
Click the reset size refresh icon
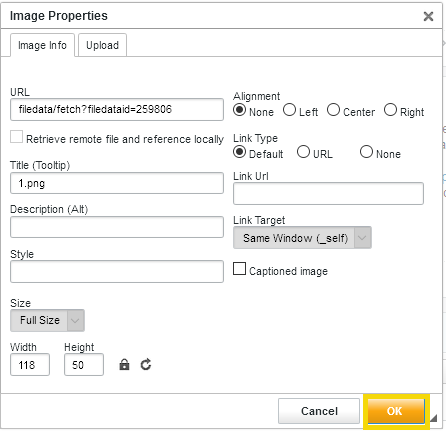tap(146, 364)
